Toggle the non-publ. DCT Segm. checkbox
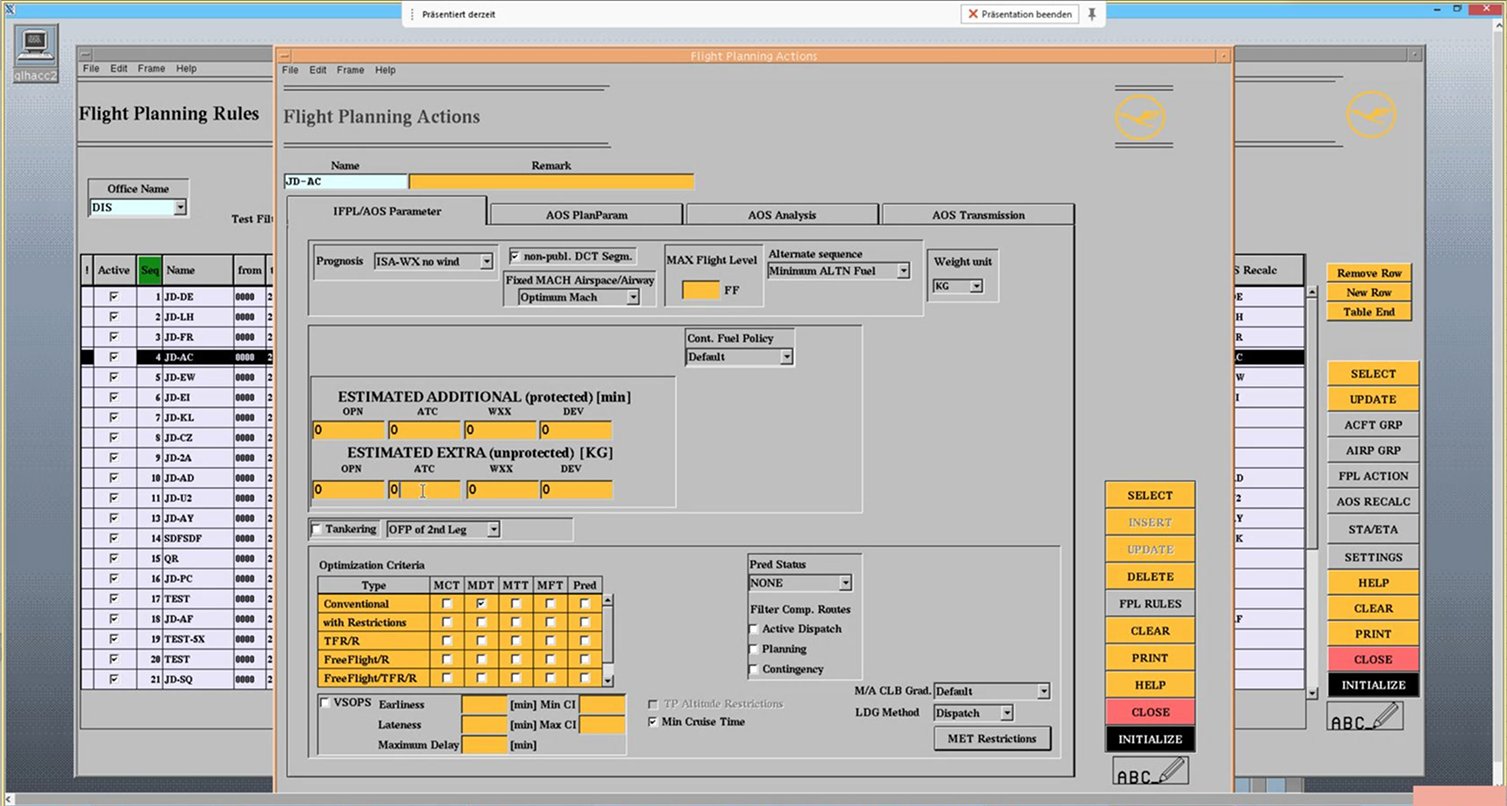The width and height of the screenshot is (1507, 806). (515, 257)
